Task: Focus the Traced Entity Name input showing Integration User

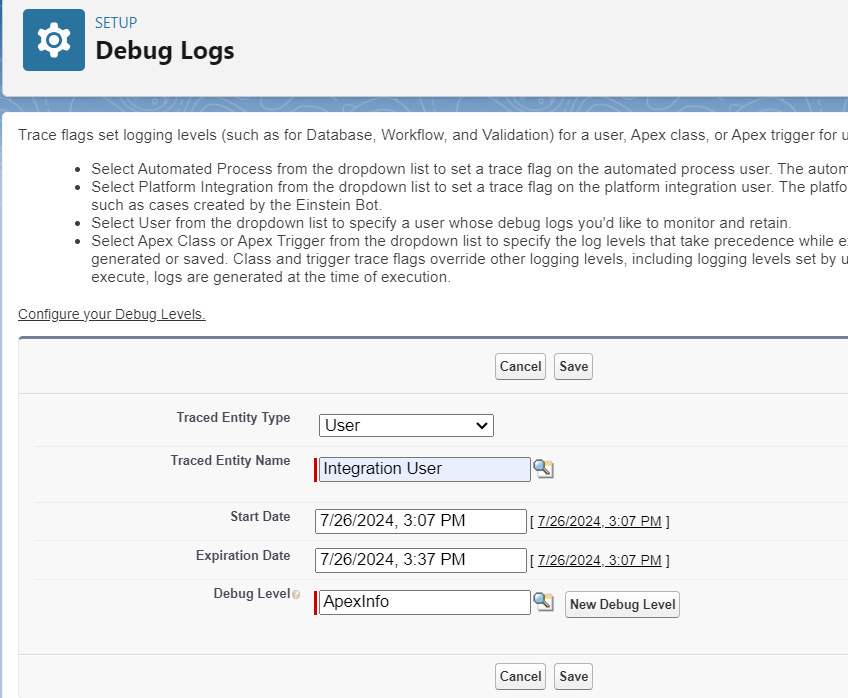Action: [423, 469]
